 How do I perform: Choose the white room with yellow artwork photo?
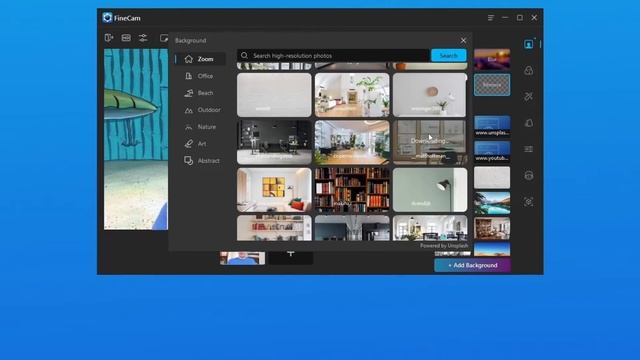(274, 190)
